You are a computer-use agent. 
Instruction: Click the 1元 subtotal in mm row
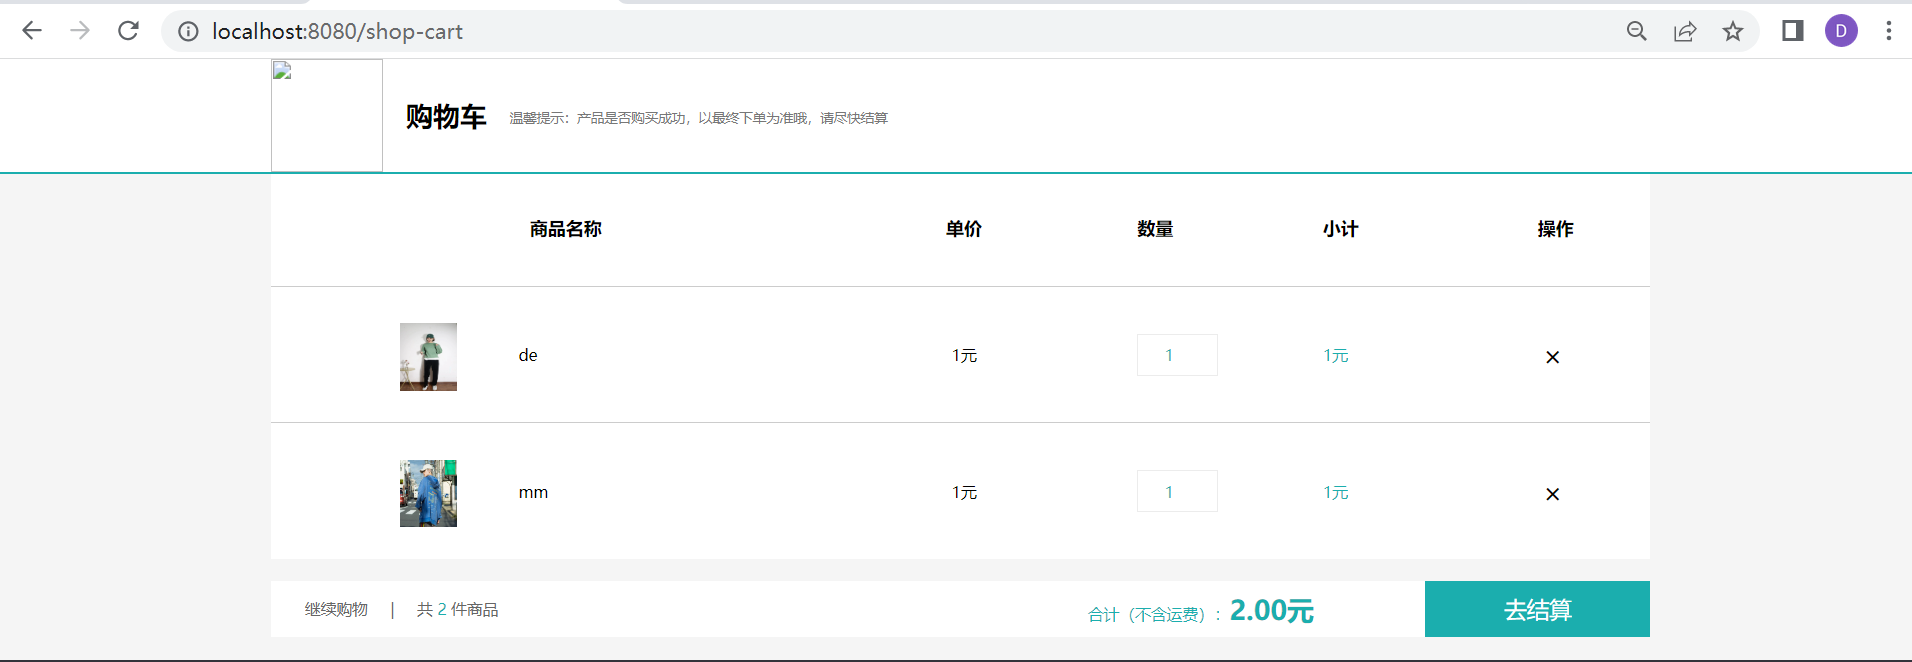pyautogui.click(x=1336, y=492)
